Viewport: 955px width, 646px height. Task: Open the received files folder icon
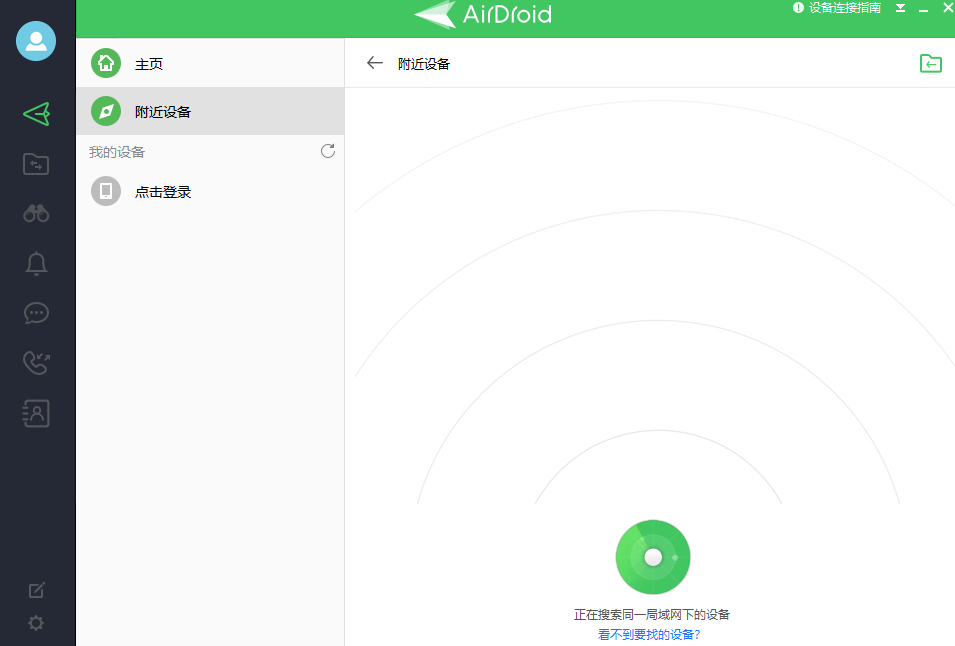pyautogui.click(x=931, y=63)
